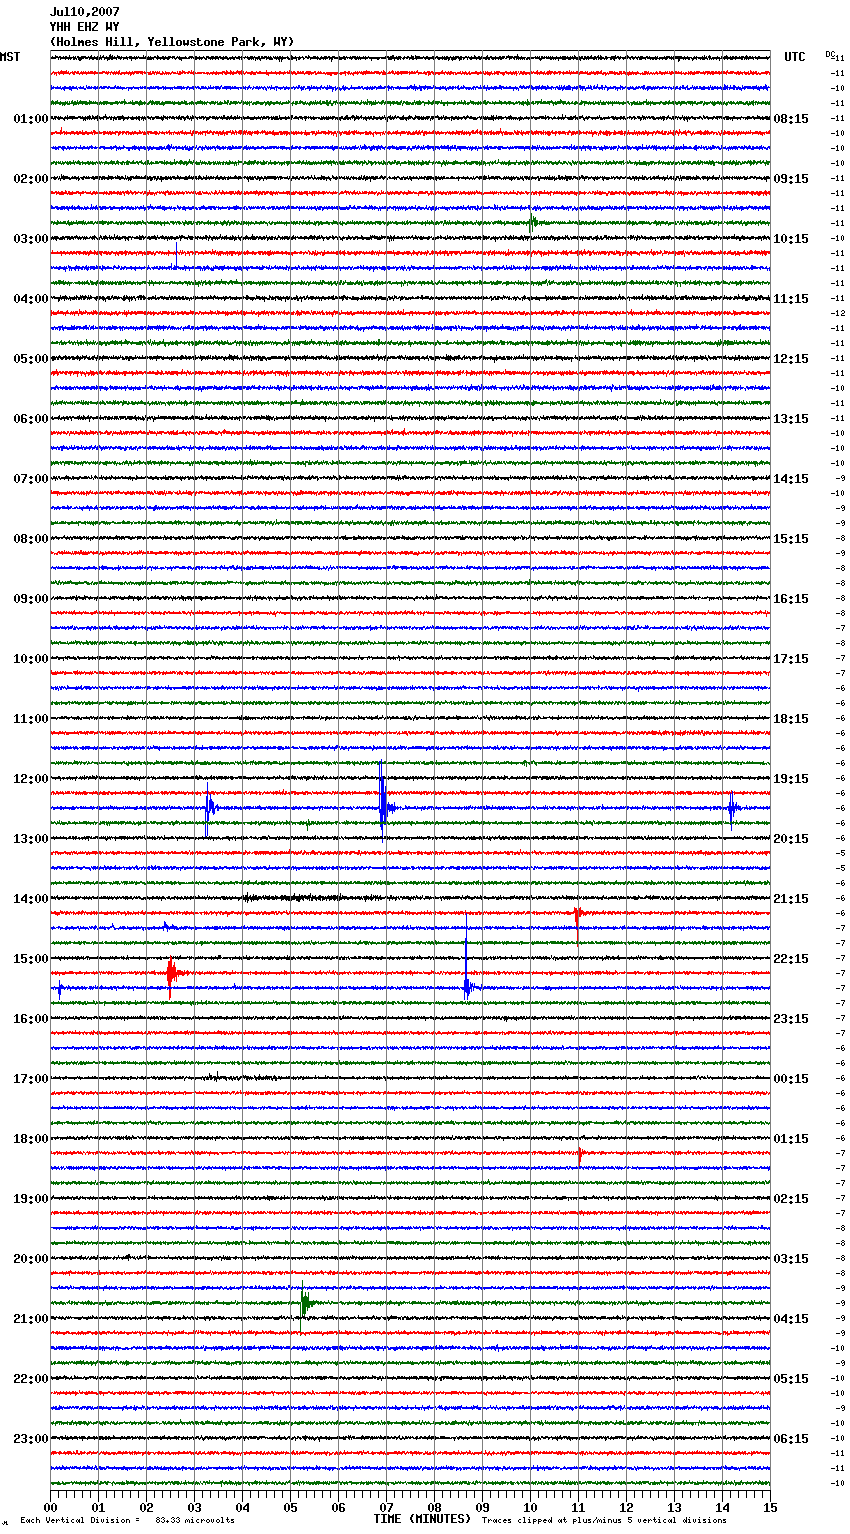The width and height of the screenshot is (850, 1534).
Task: Click the blue event near minute 14
Action: (x=732, y=807)
